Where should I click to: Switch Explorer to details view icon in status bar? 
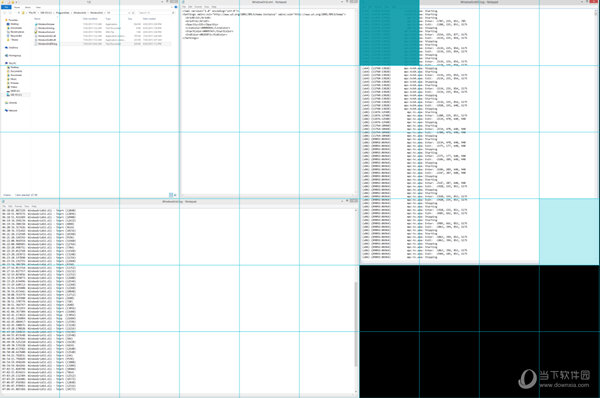coord(171,195)
